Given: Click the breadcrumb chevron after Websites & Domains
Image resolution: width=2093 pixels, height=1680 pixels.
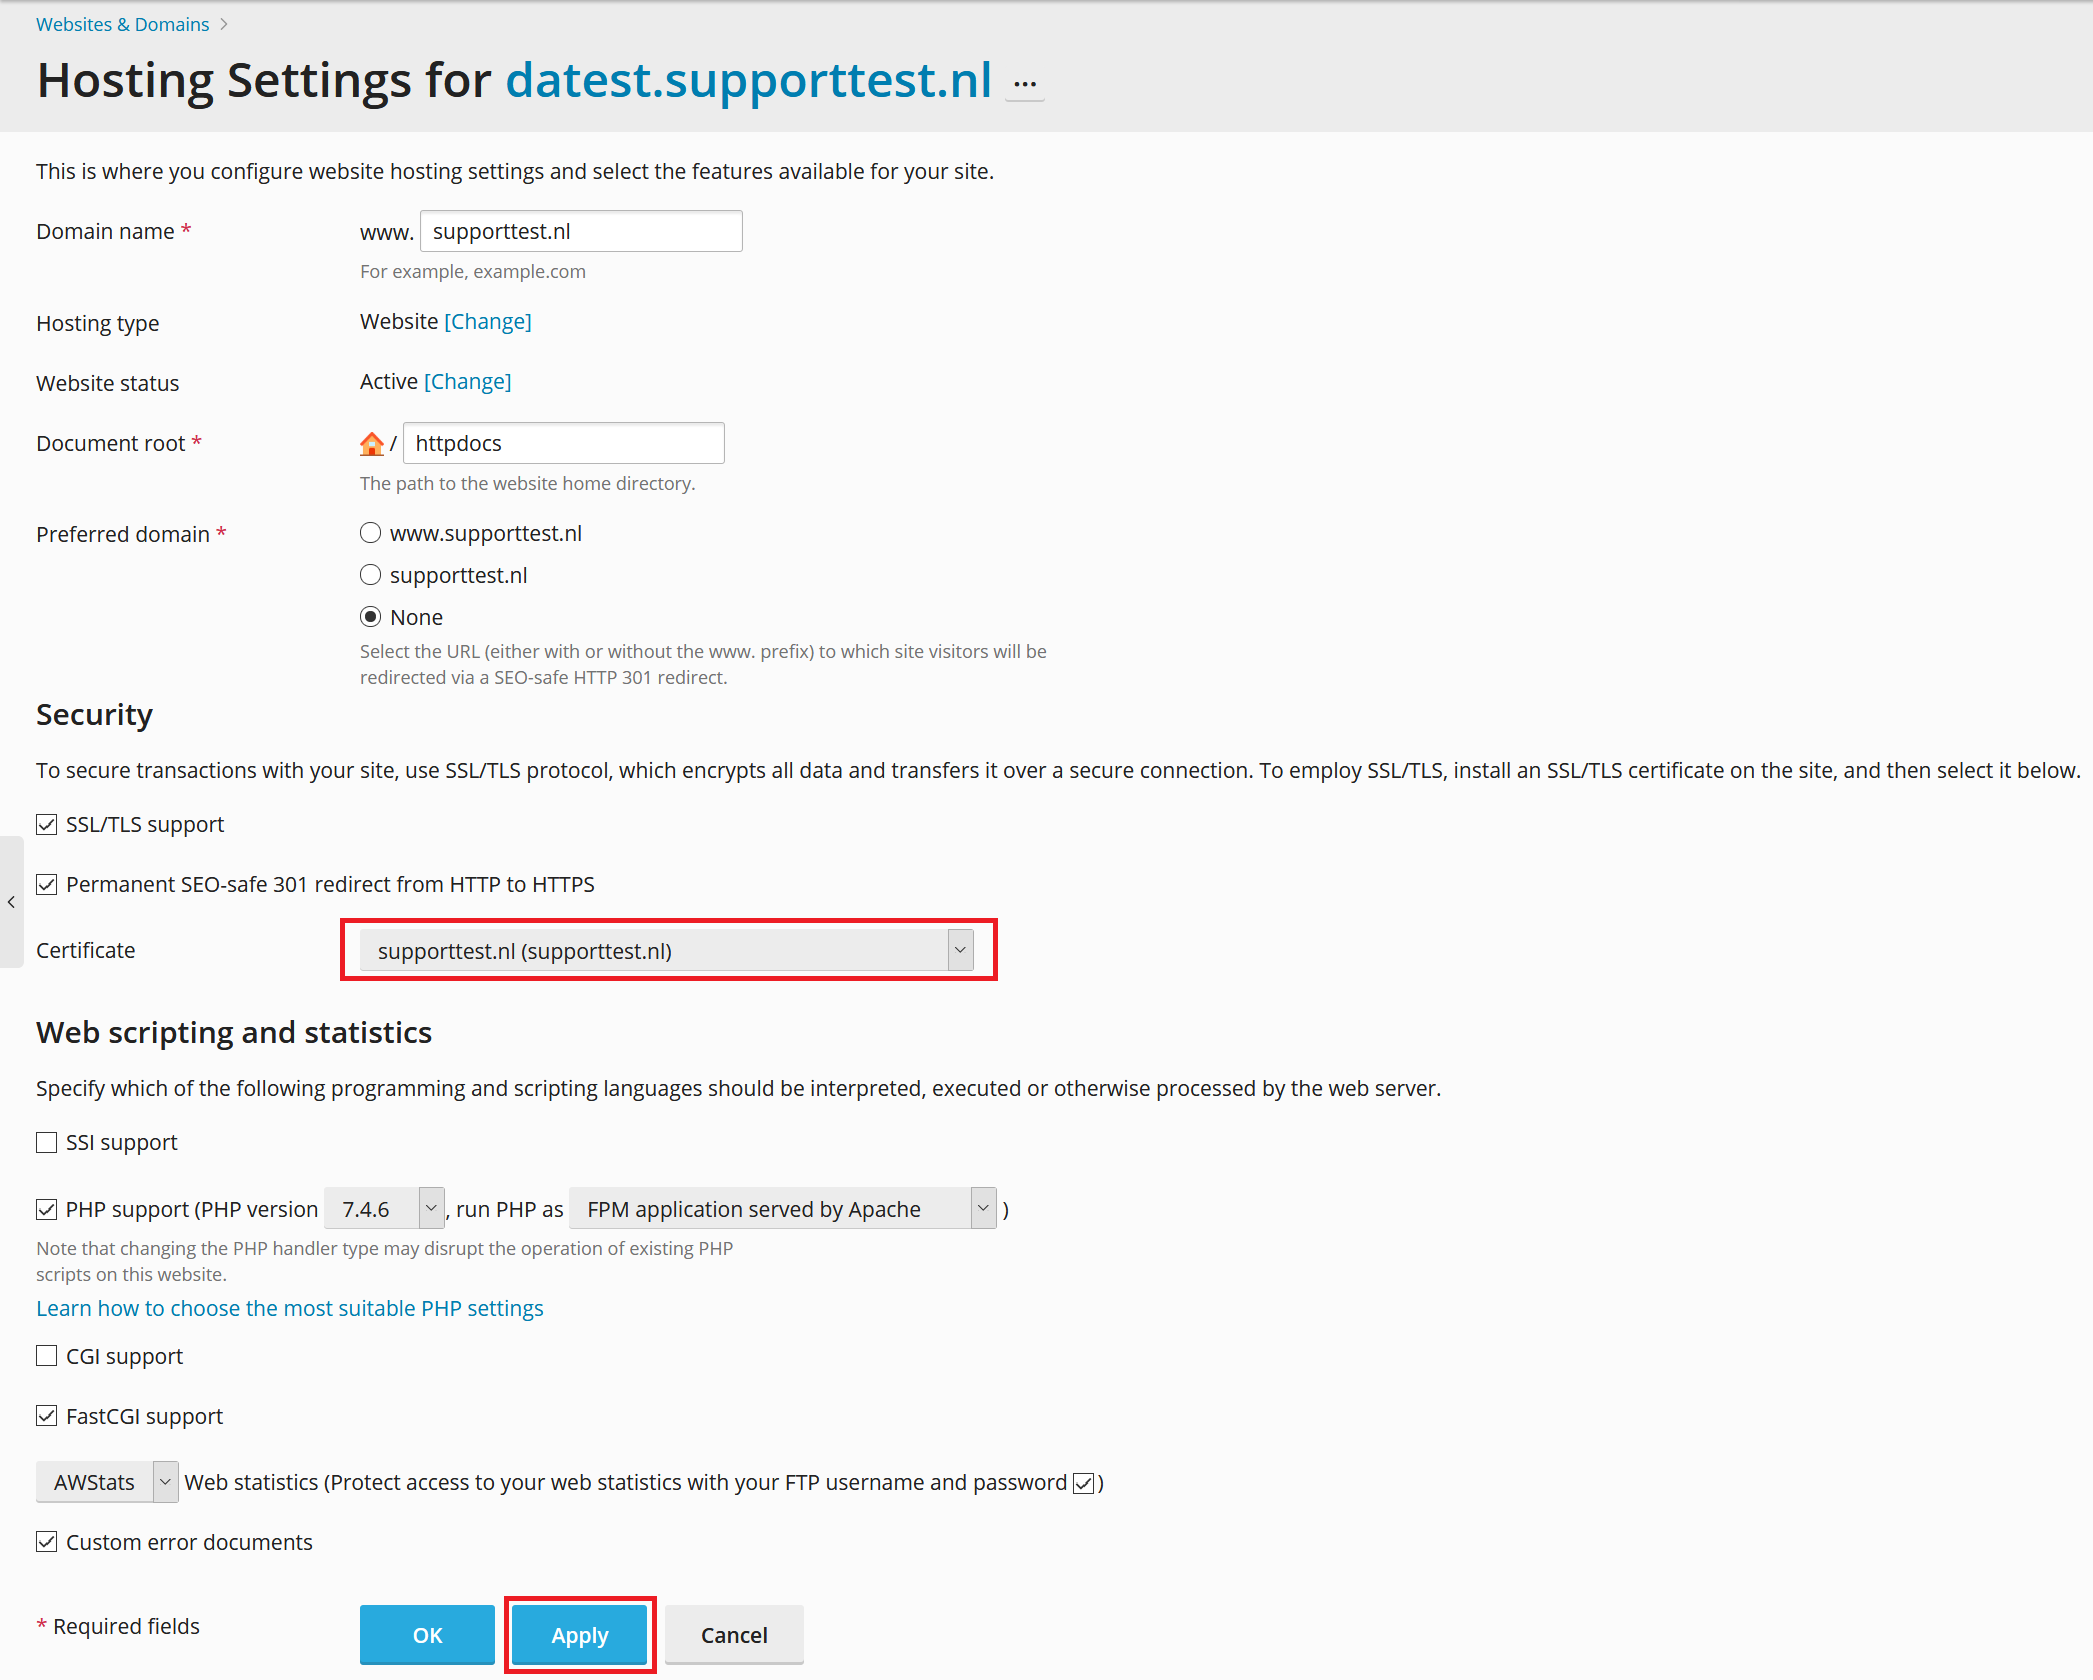Looking at the screenshot, I should (224, 24).
